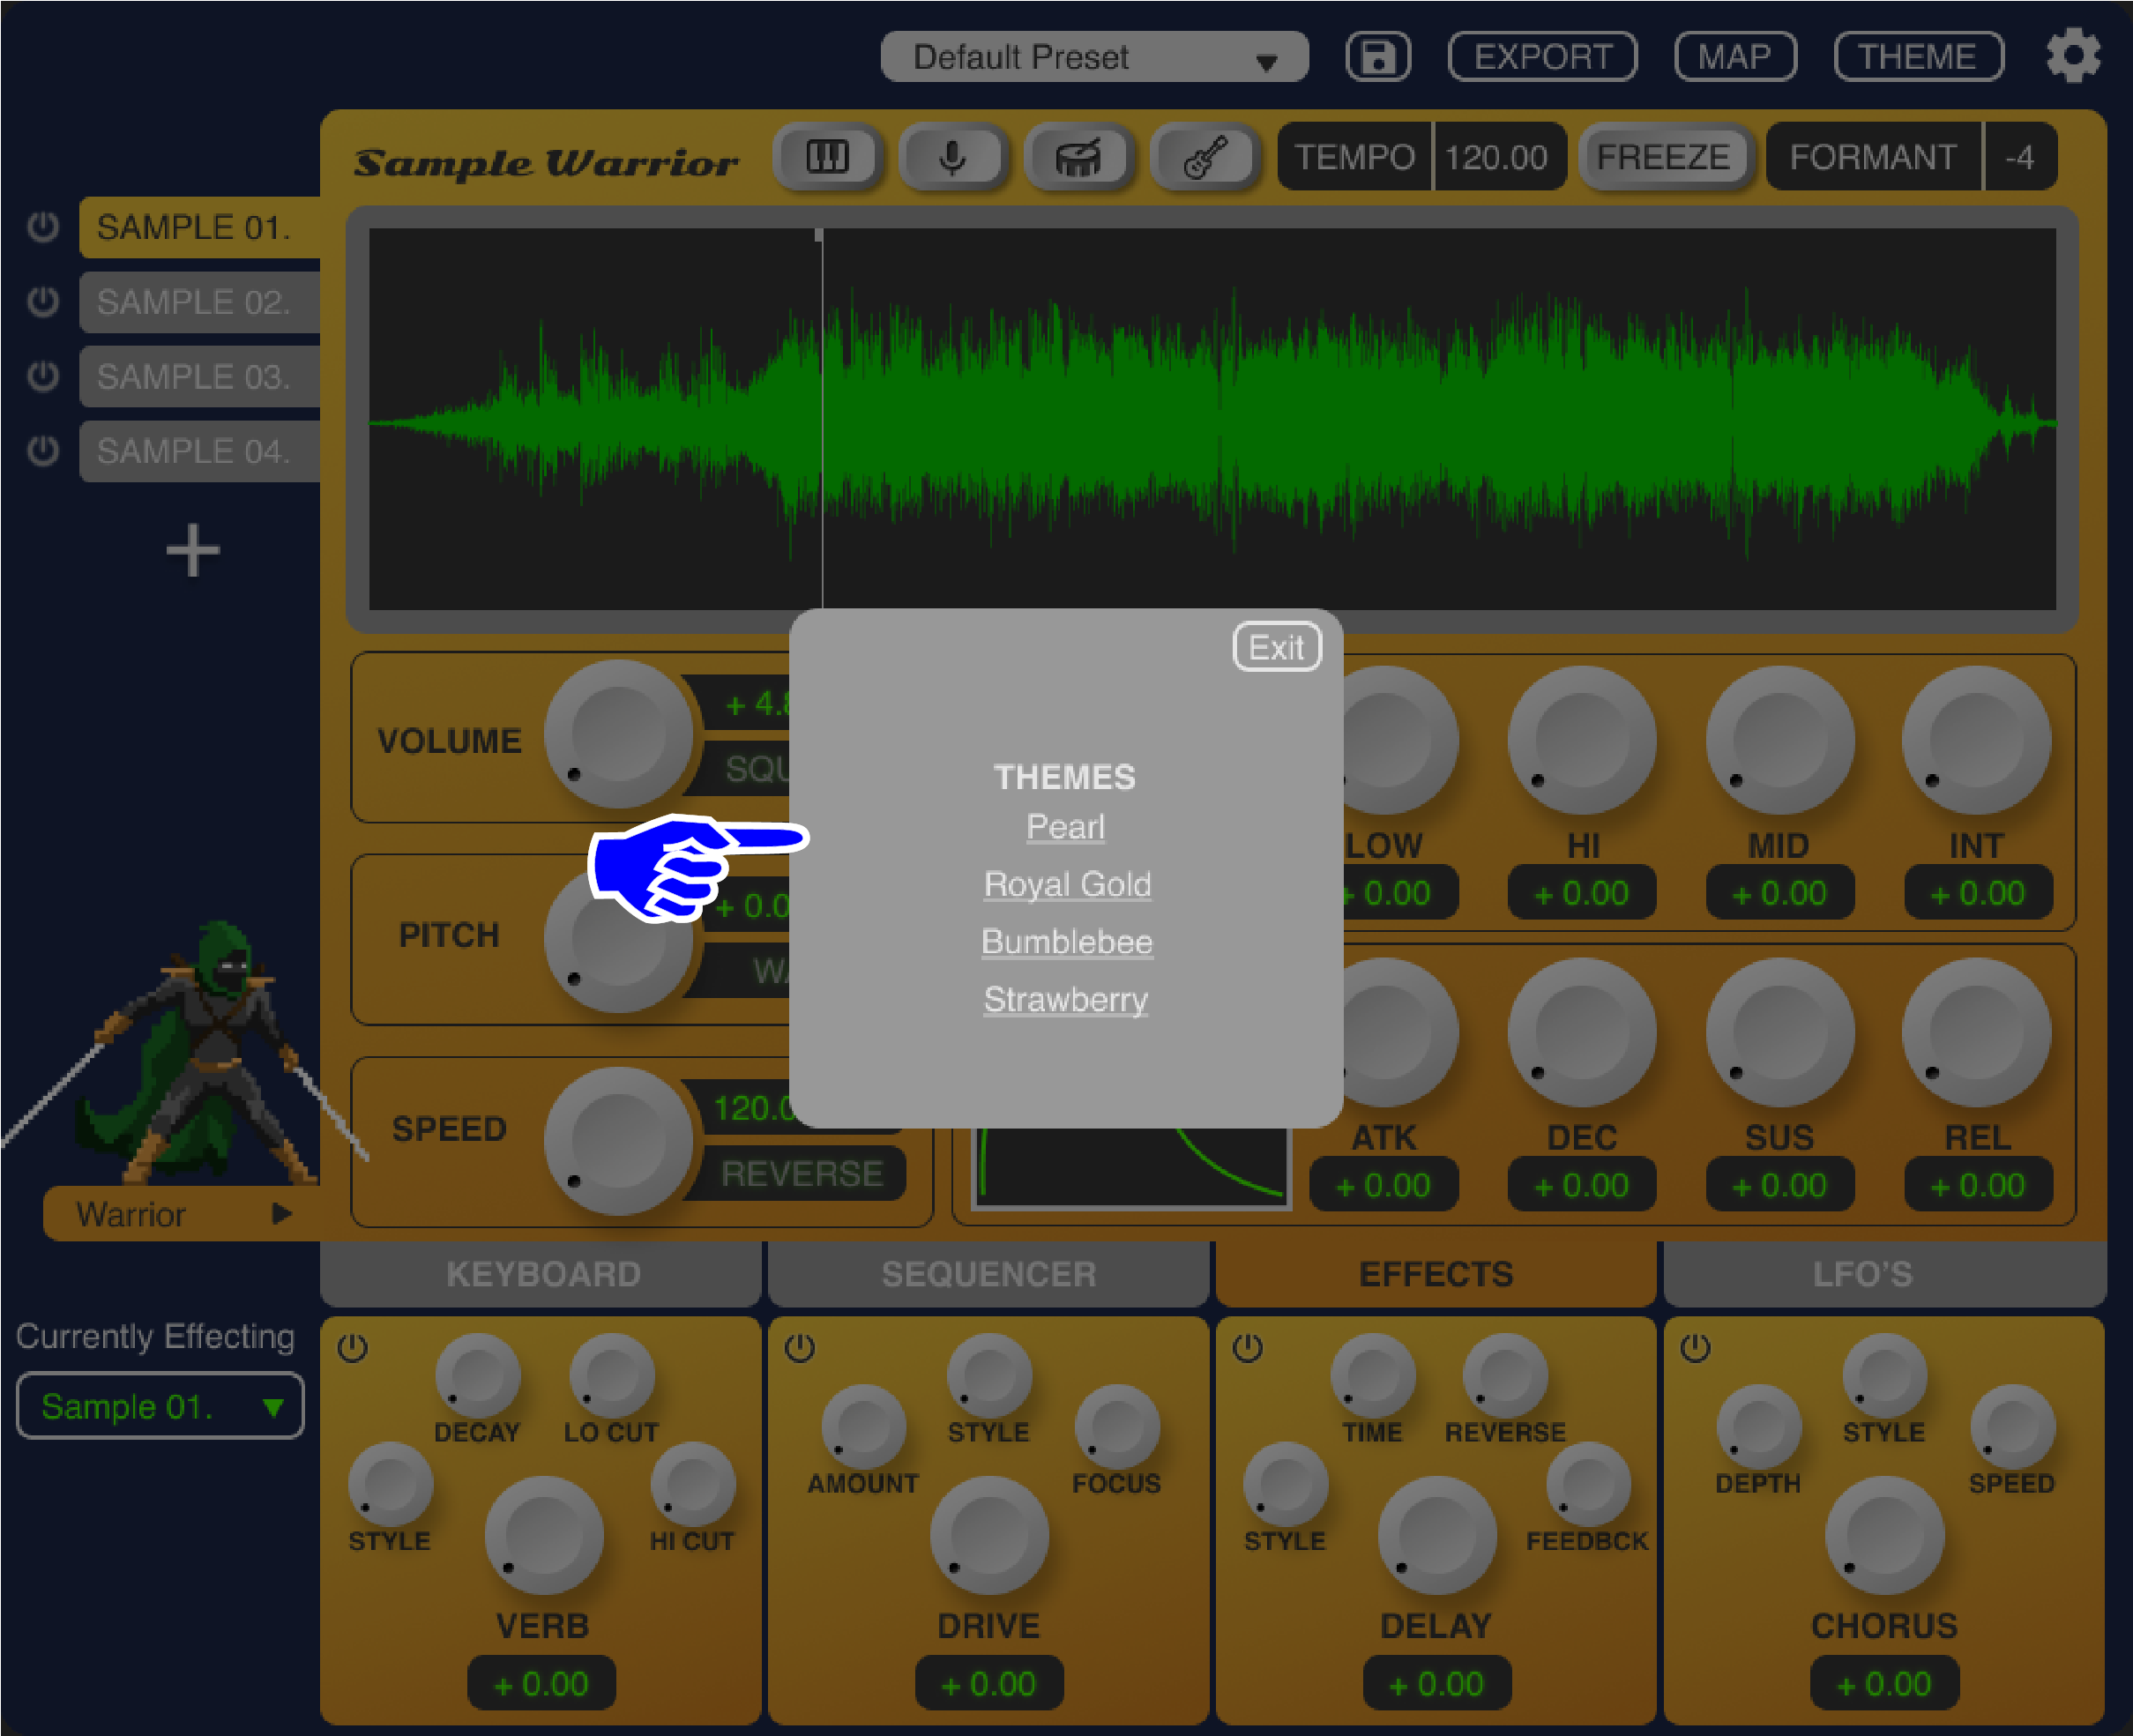Click the HI EQ knob
2133x1736 pixels.
pyautogui.click(x=1581, y=740)
